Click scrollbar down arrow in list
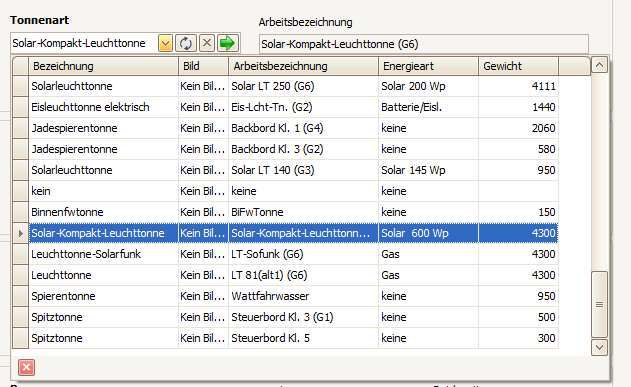The height and width of the screenshot is (387, 631). 599,348
